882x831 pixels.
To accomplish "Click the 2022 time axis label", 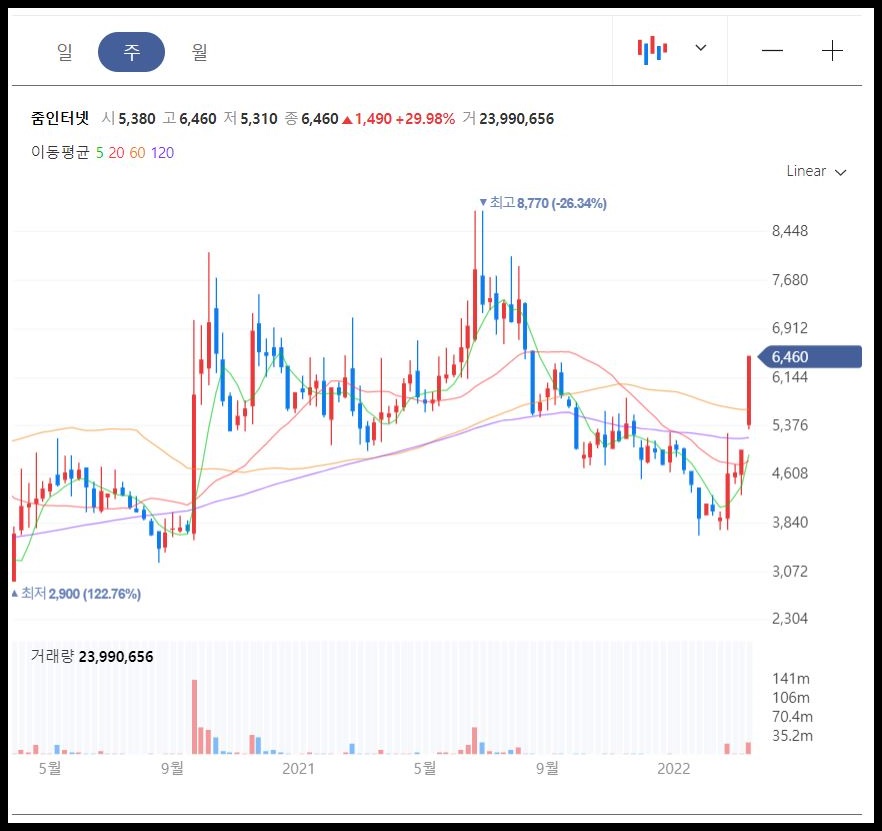I will tap(673, 769).
